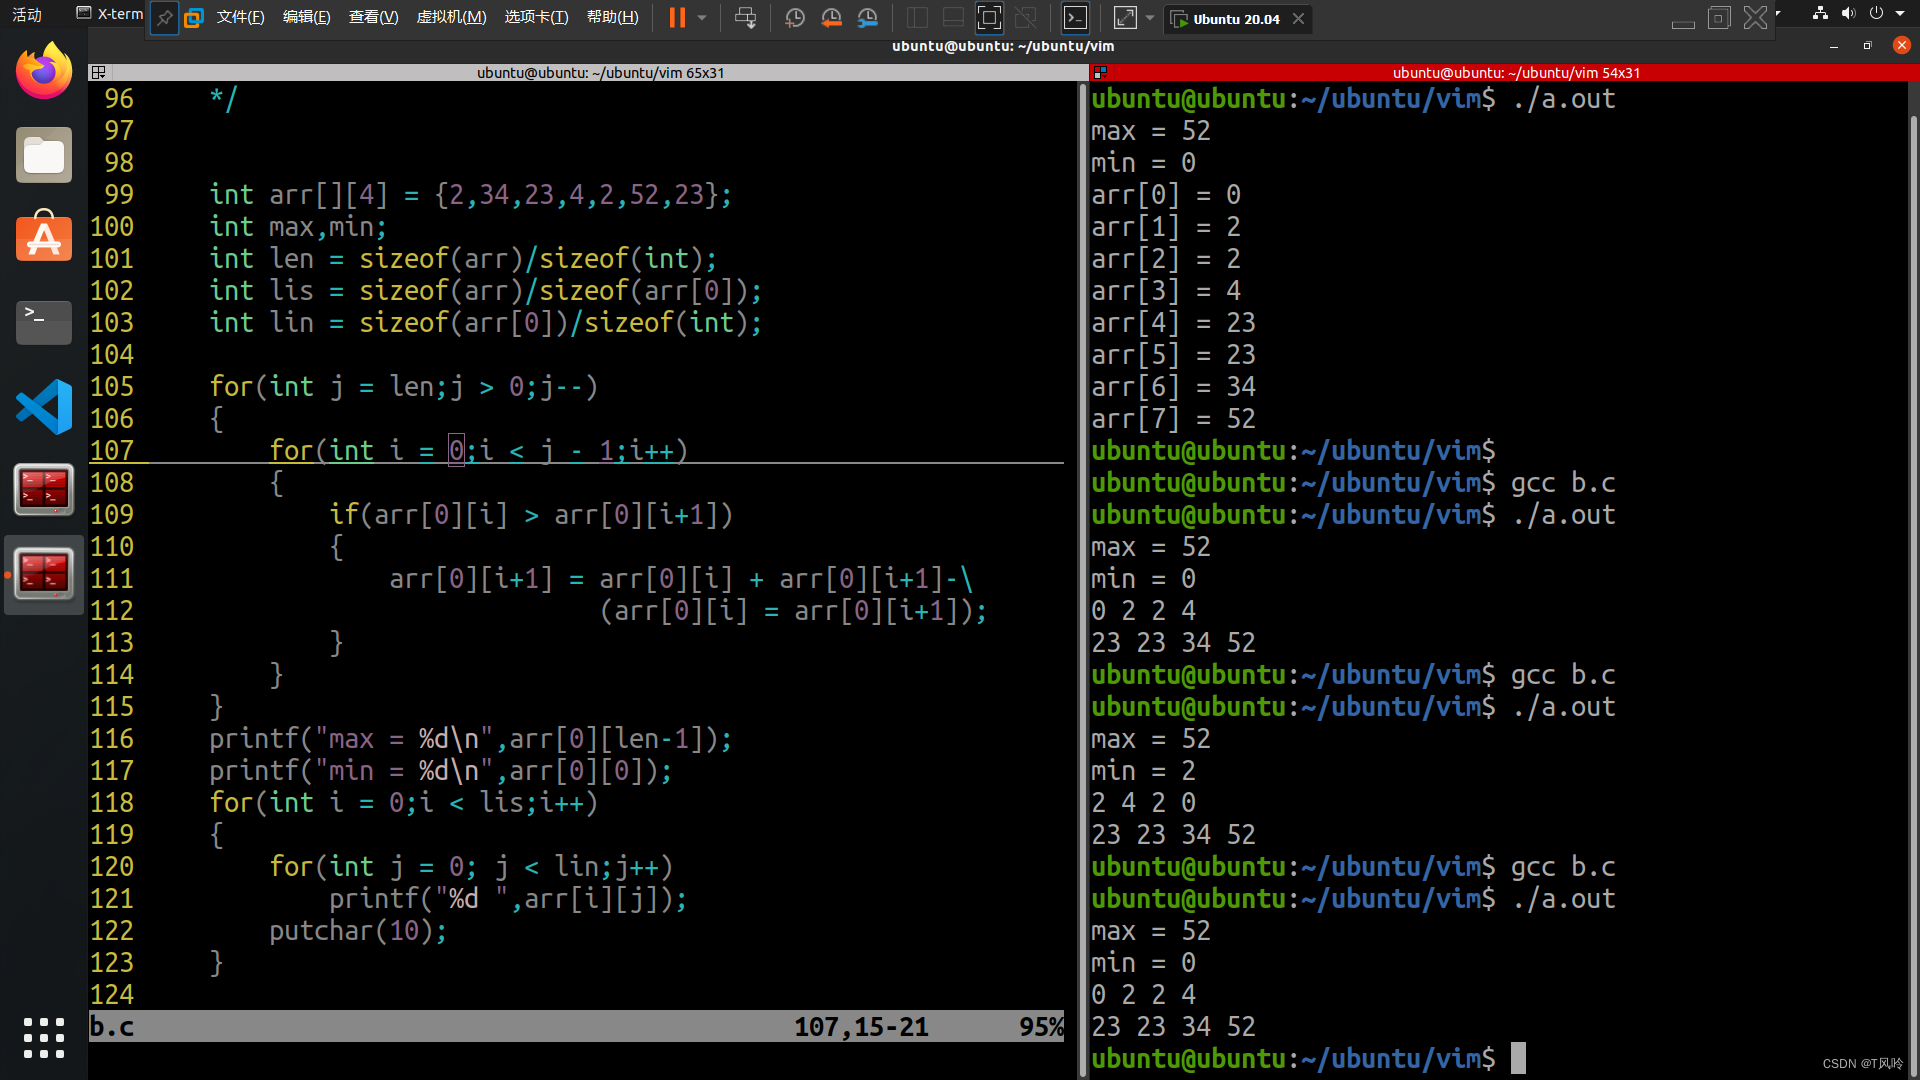Click the stretch guest display icon

[1125, 17]
